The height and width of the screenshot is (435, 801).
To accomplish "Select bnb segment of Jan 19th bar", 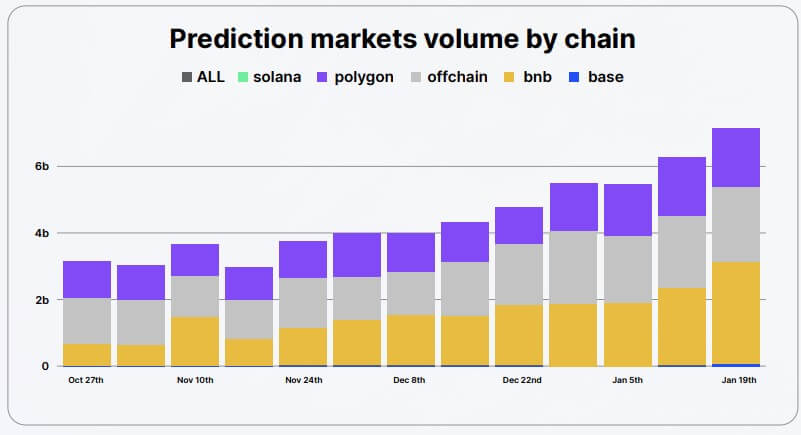I will coord(735,312).
